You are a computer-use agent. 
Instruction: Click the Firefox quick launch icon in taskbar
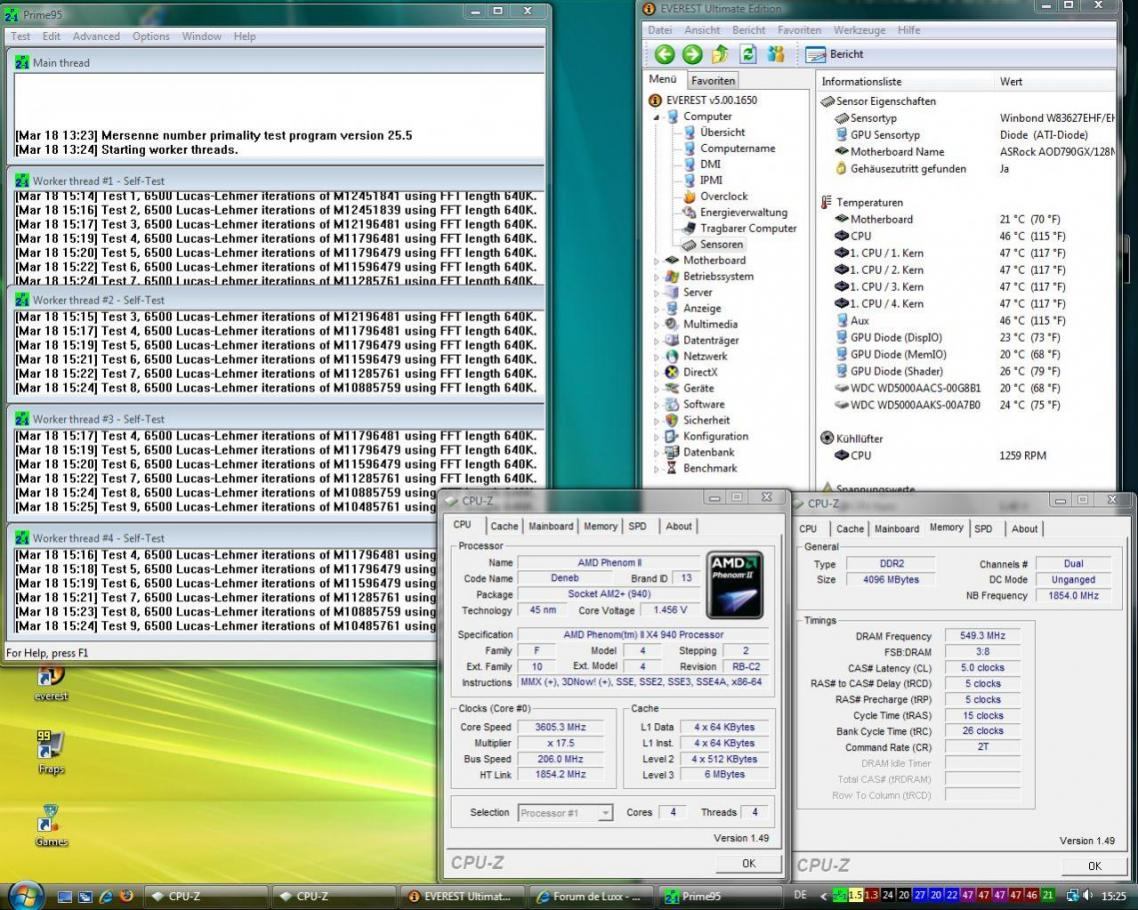point(126,897)
